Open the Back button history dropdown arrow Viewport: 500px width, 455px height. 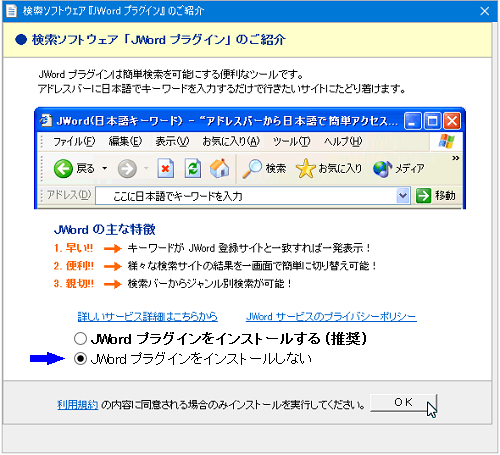point(105,168)
